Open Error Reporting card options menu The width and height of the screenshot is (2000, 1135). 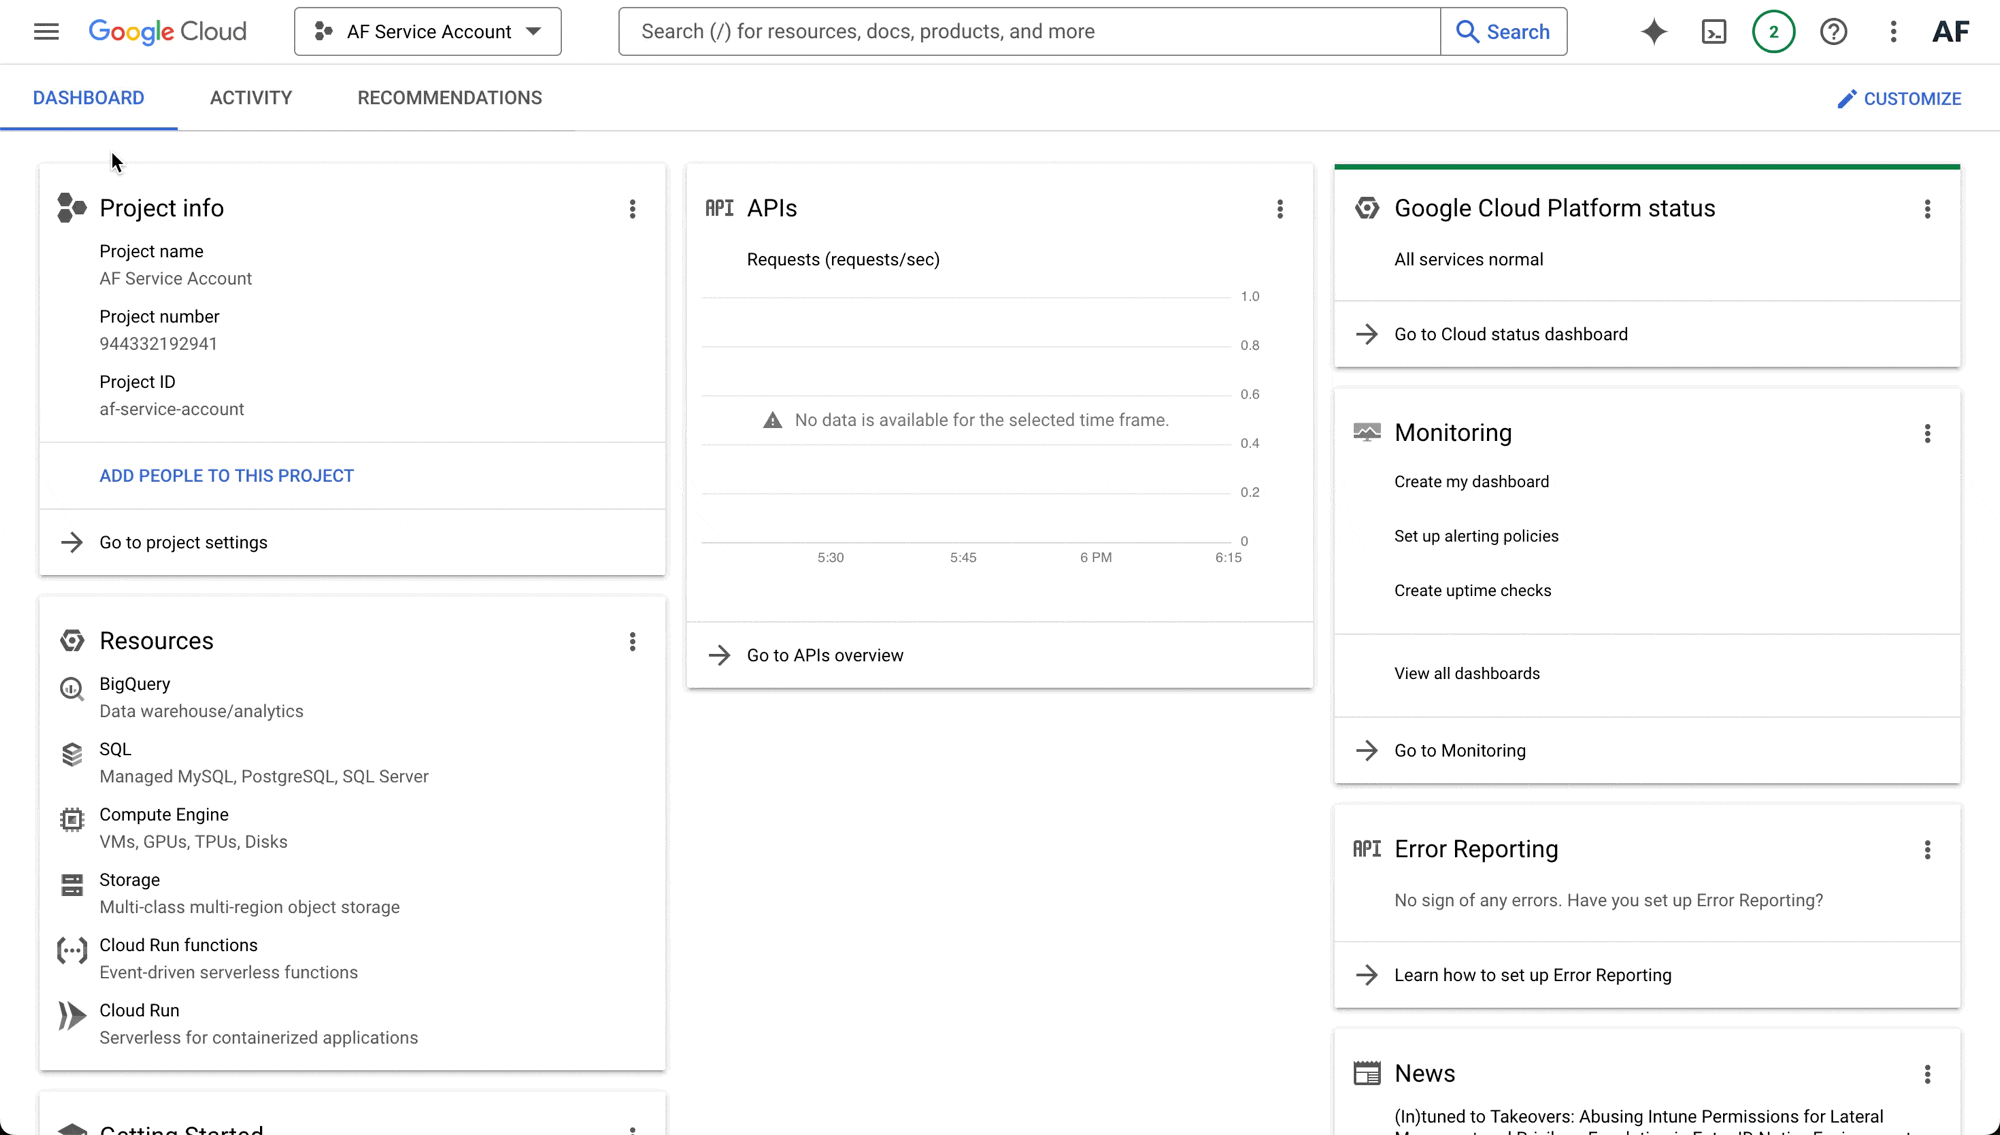(1927, 850)
